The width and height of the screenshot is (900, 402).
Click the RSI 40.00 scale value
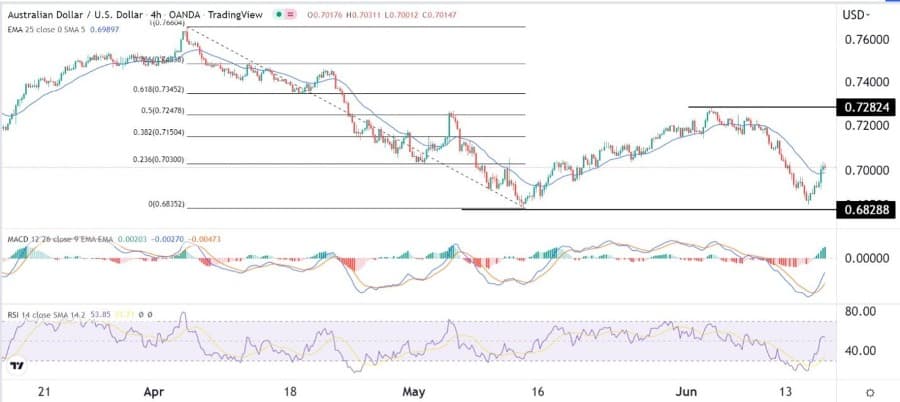click(x=858, y=350)
